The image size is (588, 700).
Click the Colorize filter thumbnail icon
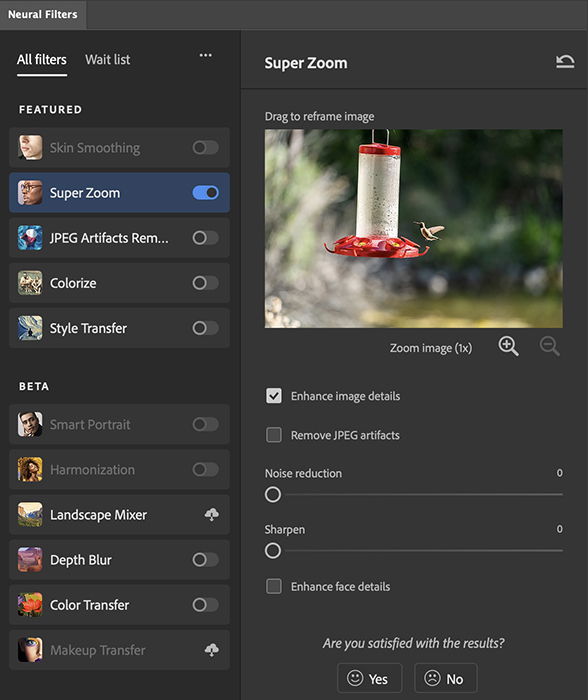(30, 283)
